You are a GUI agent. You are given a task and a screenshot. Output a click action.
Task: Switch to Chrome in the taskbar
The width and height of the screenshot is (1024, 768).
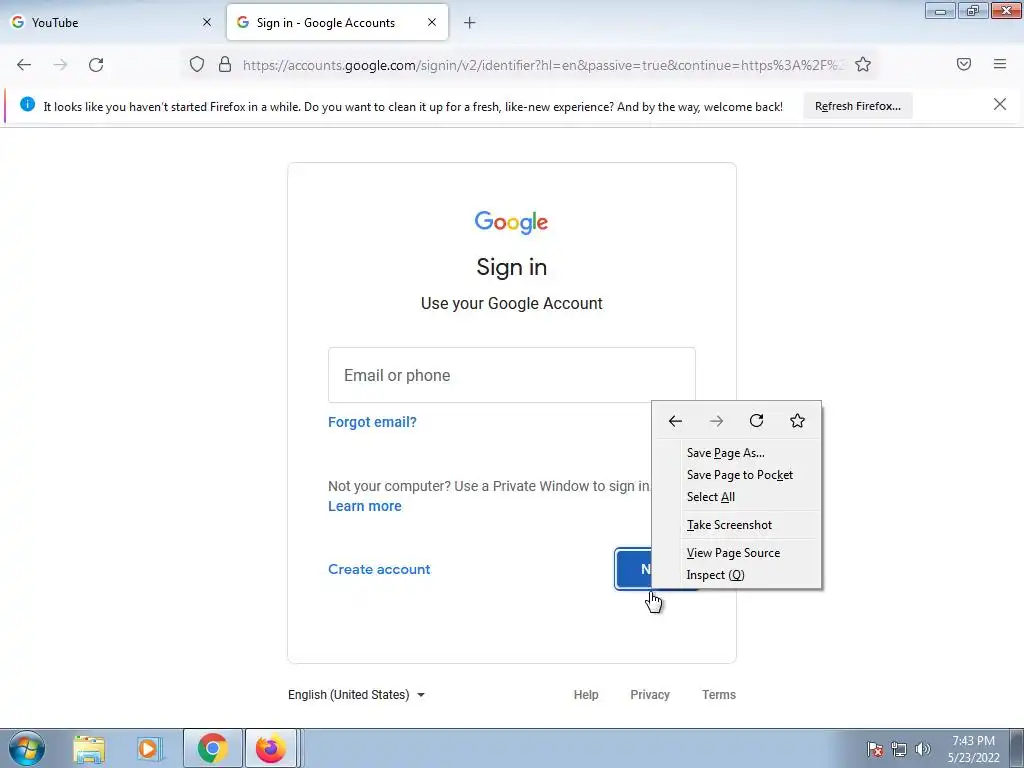point(213,748)
